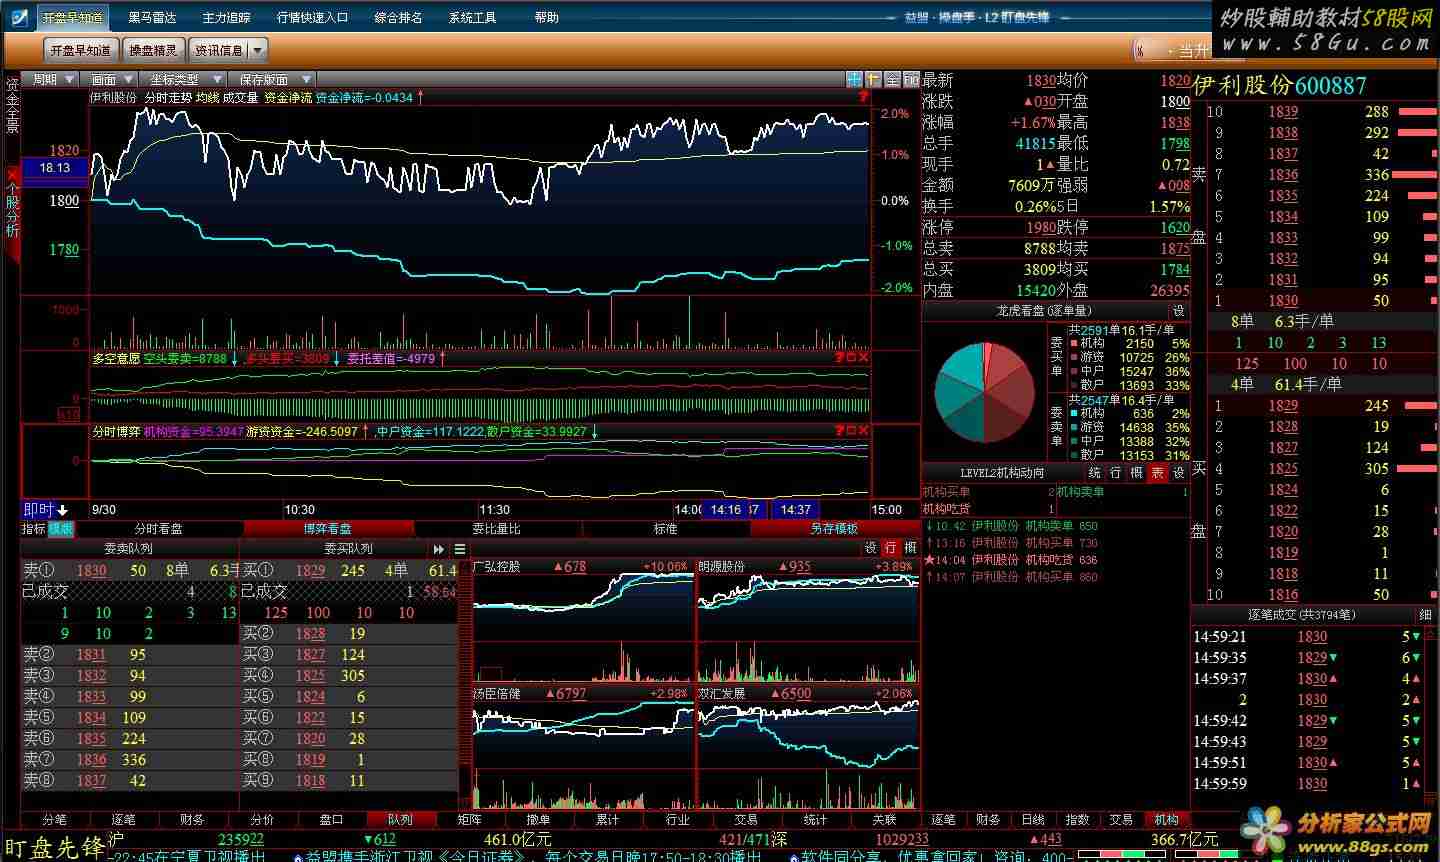This screenshot has width=1440, height=862.
Task: Select the 矩阵 bottom tab
Action: tap(469, 819)
